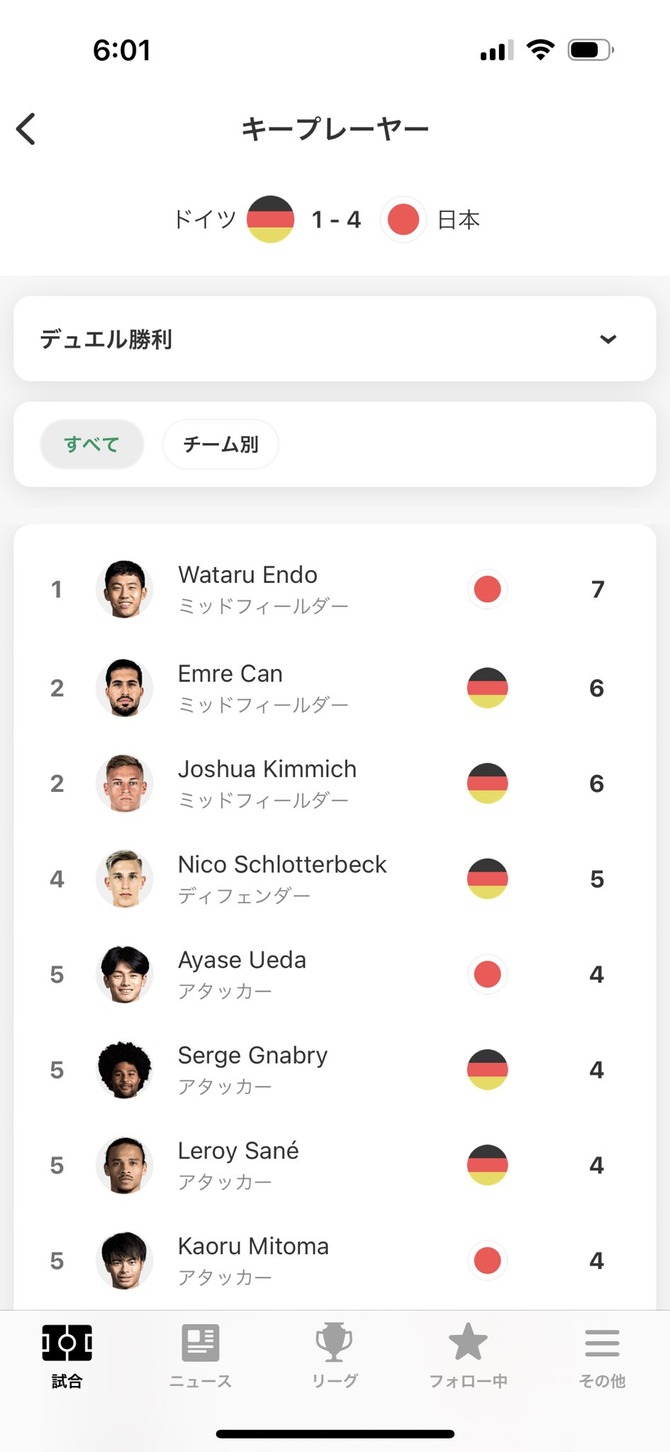Tap the back arrow icon
This screenshot has width=670, height=1452.
point(27,129)
